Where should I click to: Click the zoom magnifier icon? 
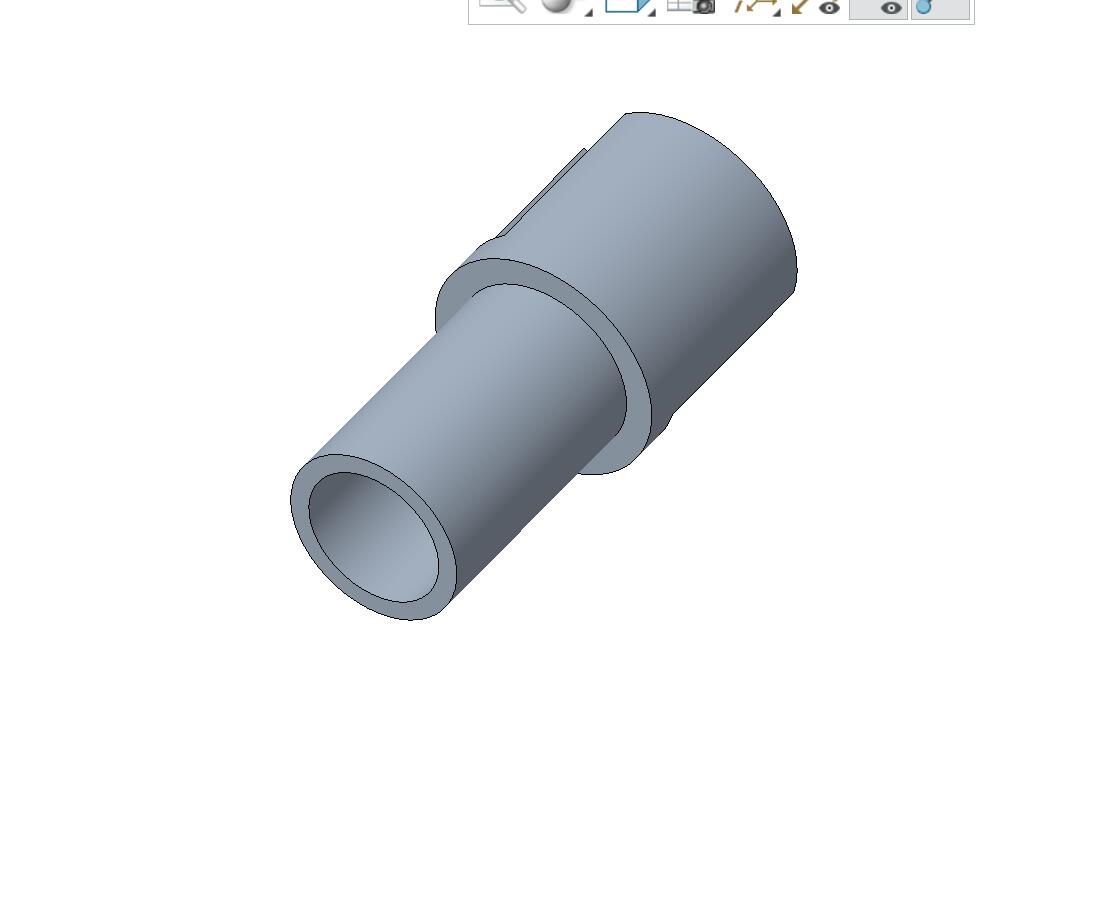503,6
